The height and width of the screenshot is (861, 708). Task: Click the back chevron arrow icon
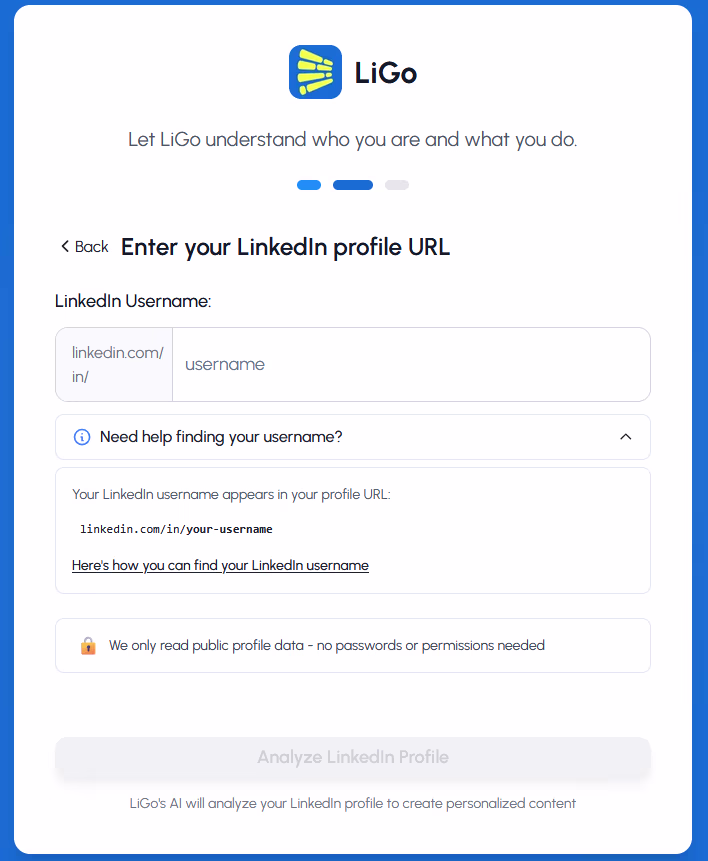64,245
